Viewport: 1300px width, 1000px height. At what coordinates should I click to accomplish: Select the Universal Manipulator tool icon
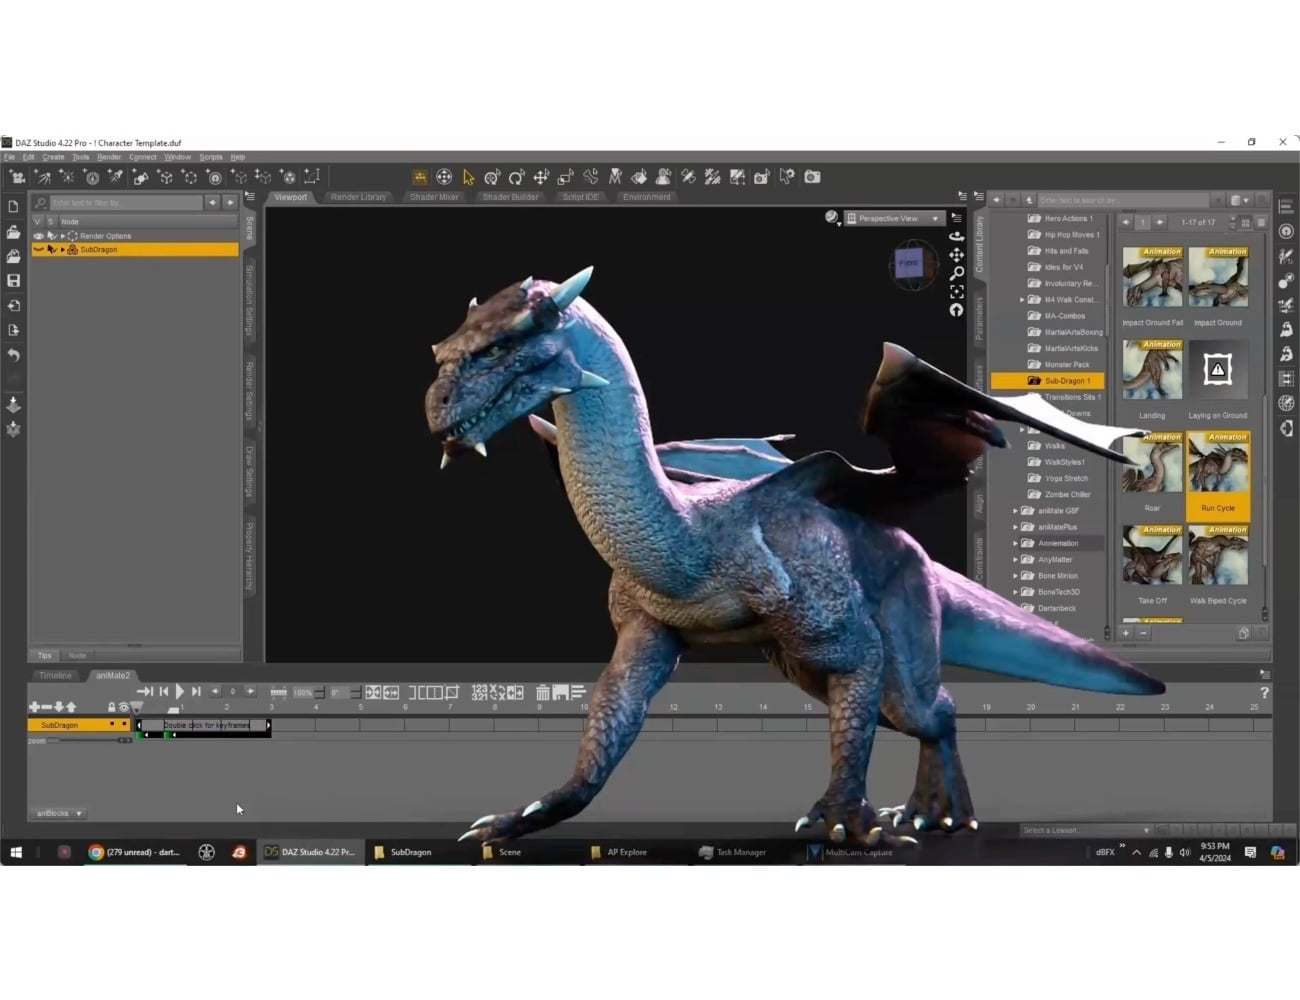(444, 177)
